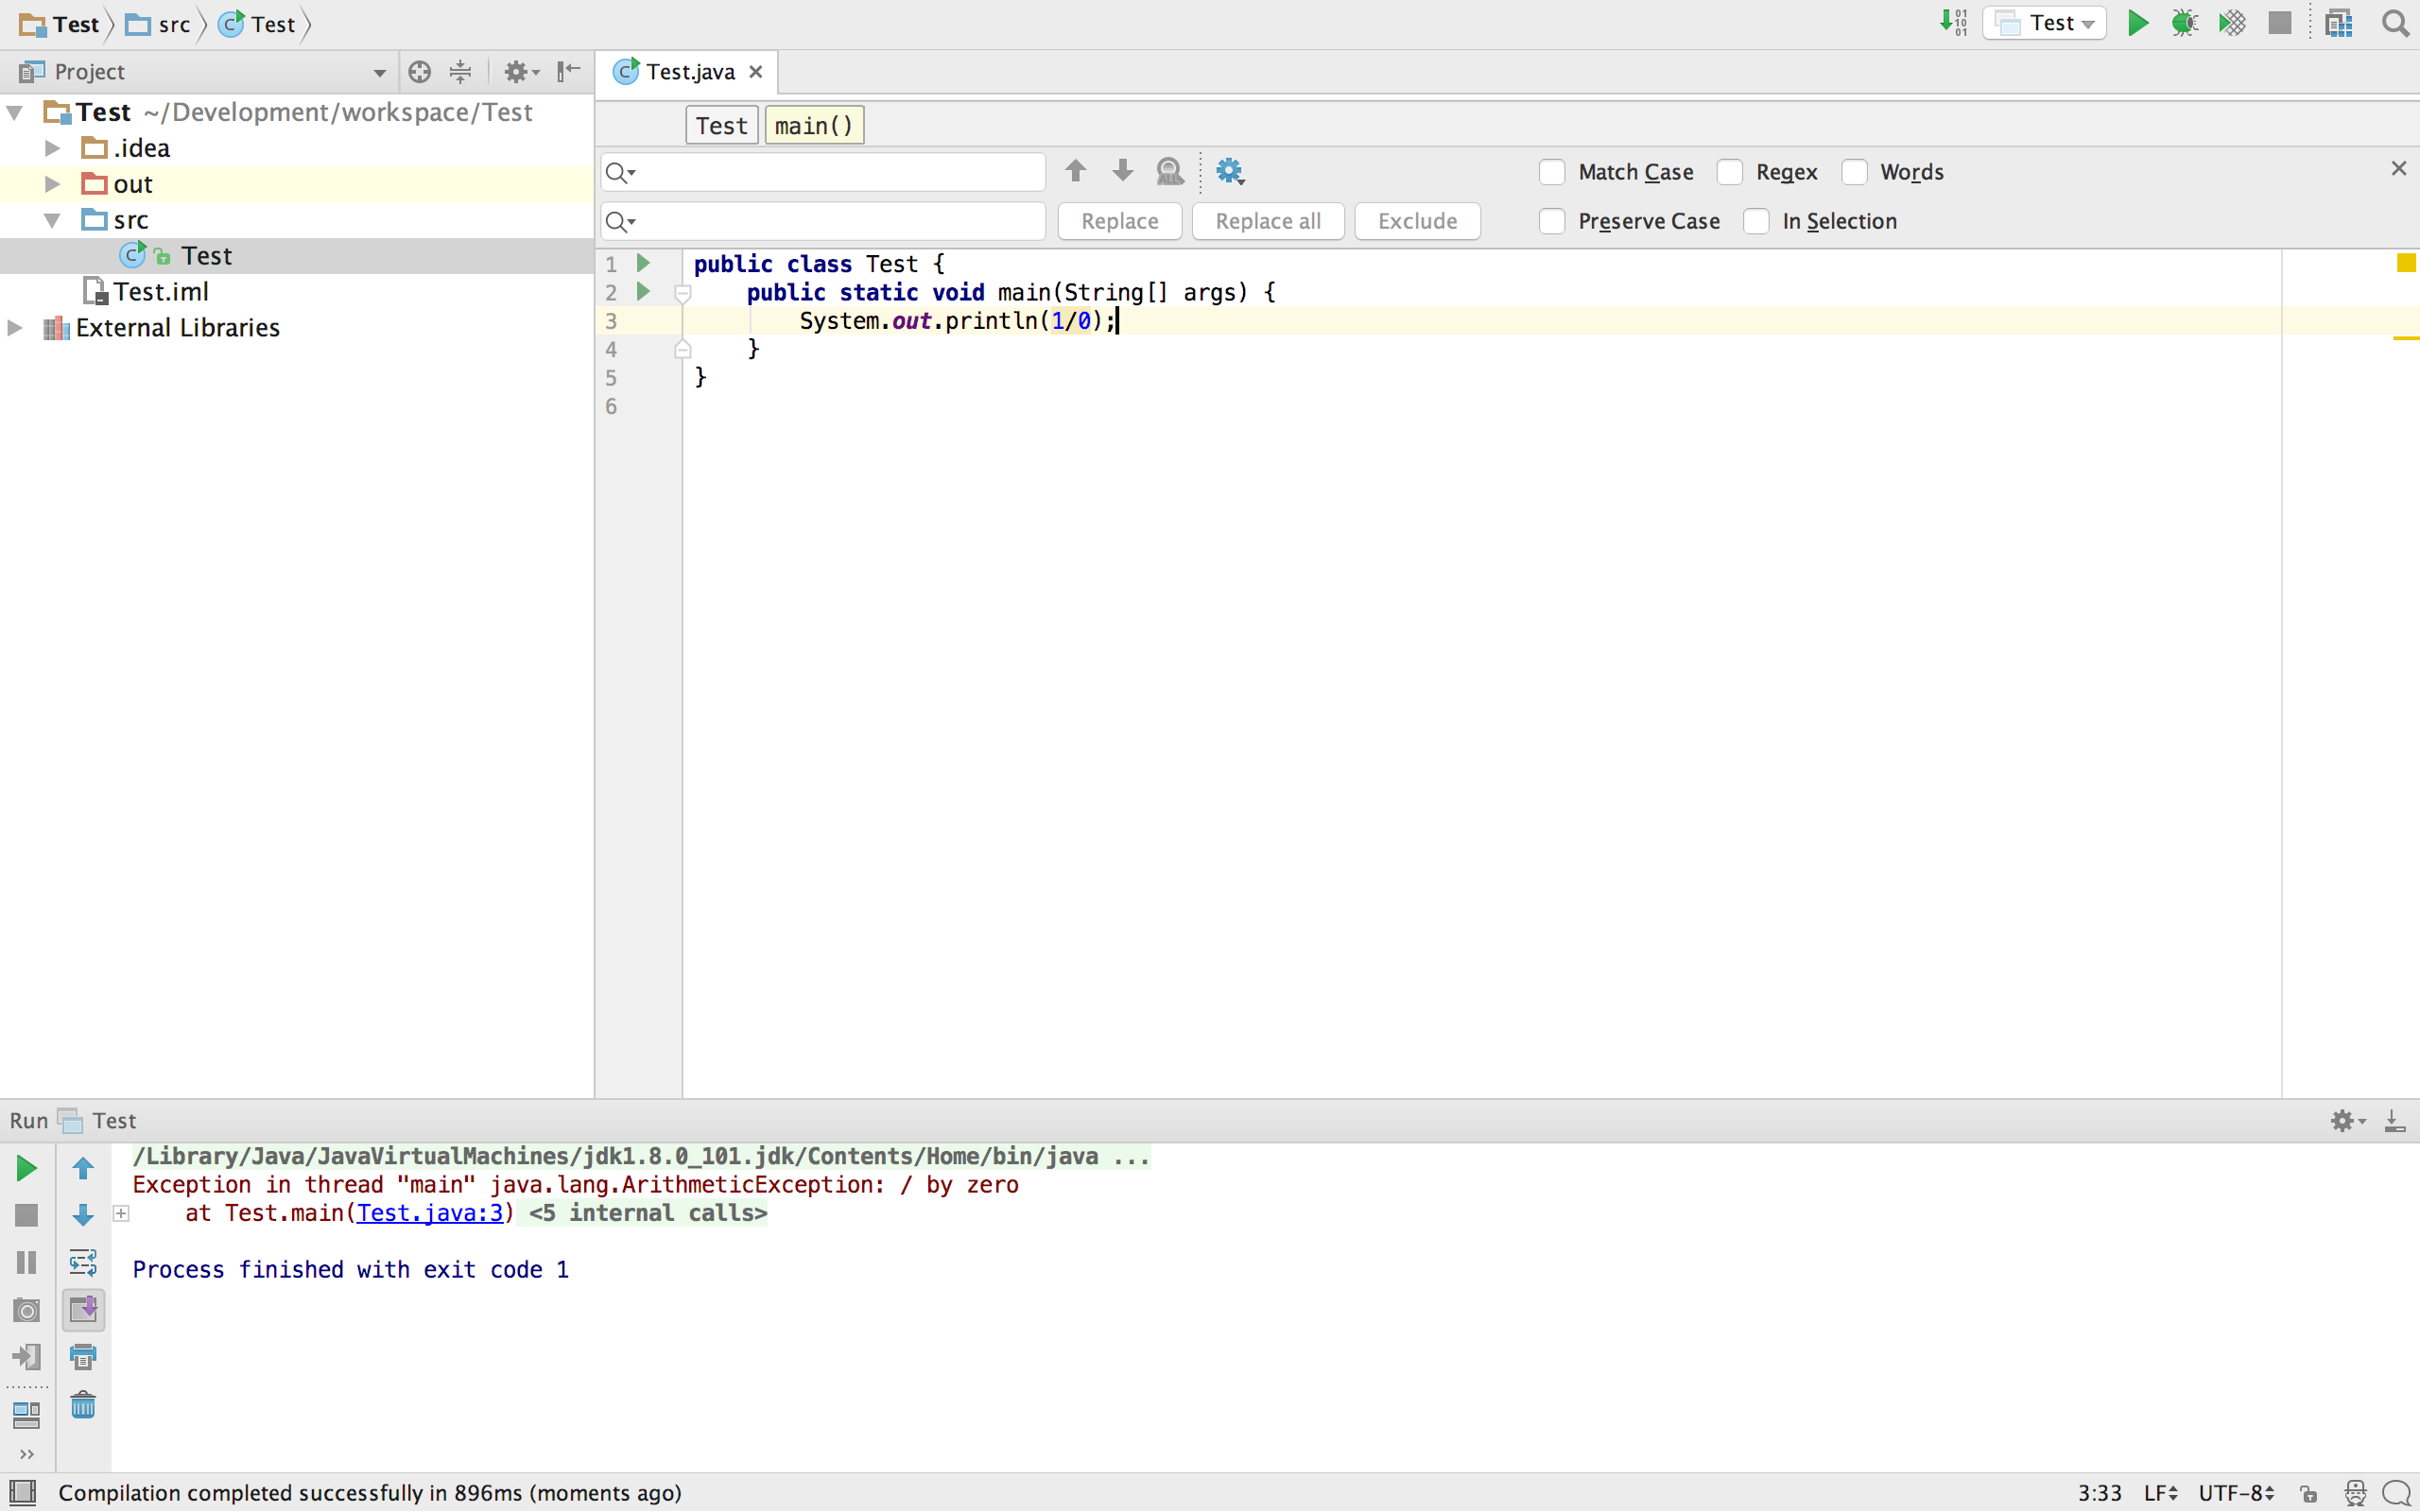
Task: Click the yellow inspection status indicator
Action: click(x=2406, y=263)
